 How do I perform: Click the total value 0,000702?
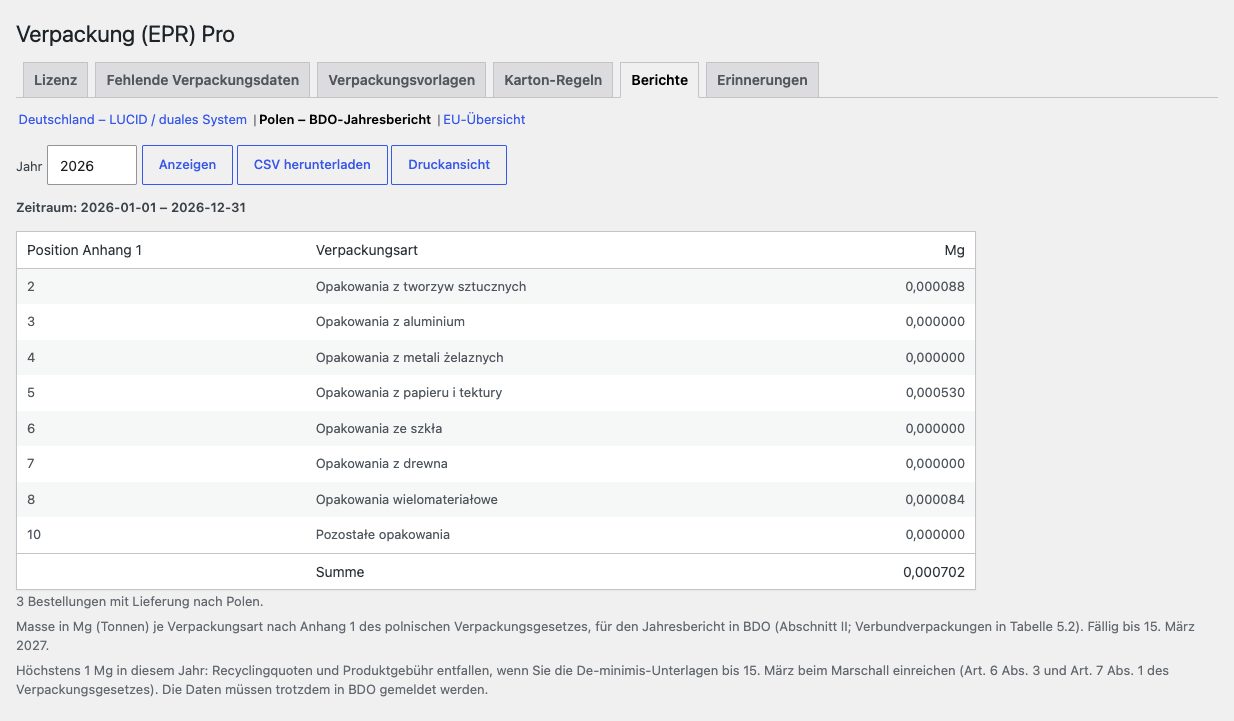tap(934, 573)
